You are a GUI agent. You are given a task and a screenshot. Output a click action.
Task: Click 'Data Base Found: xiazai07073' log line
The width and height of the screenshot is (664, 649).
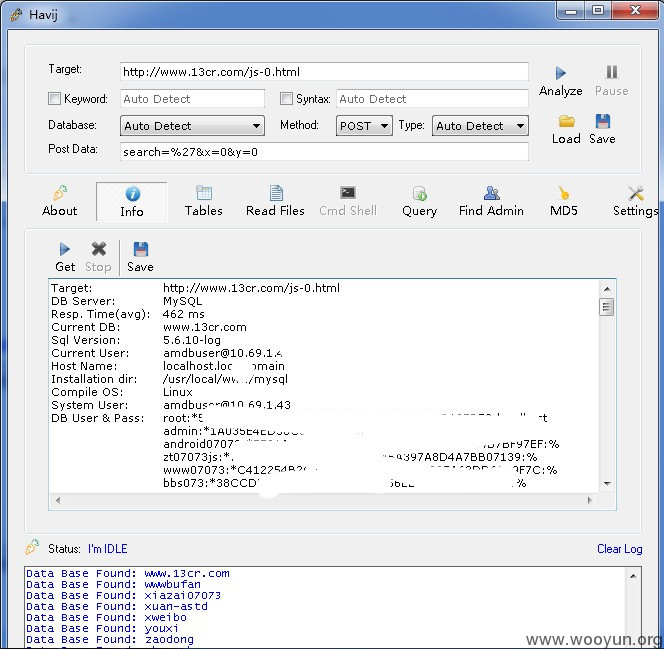pos(124,595)
